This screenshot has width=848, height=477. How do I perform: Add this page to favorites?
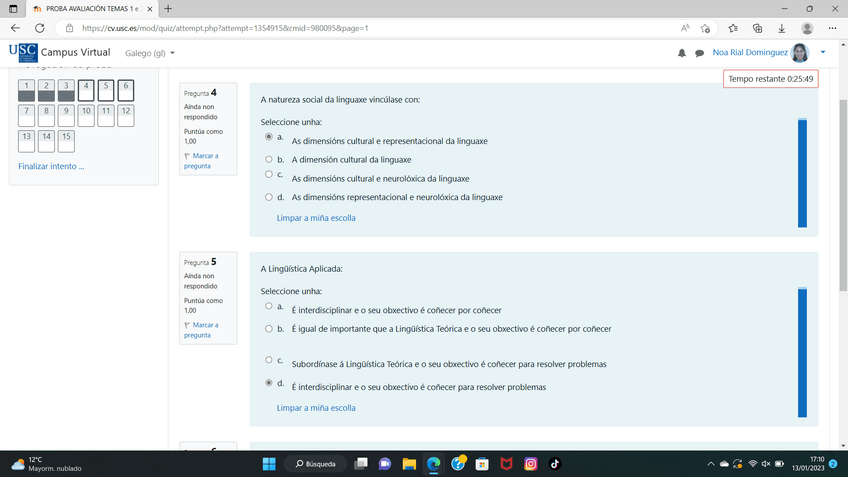pos(705,28)
